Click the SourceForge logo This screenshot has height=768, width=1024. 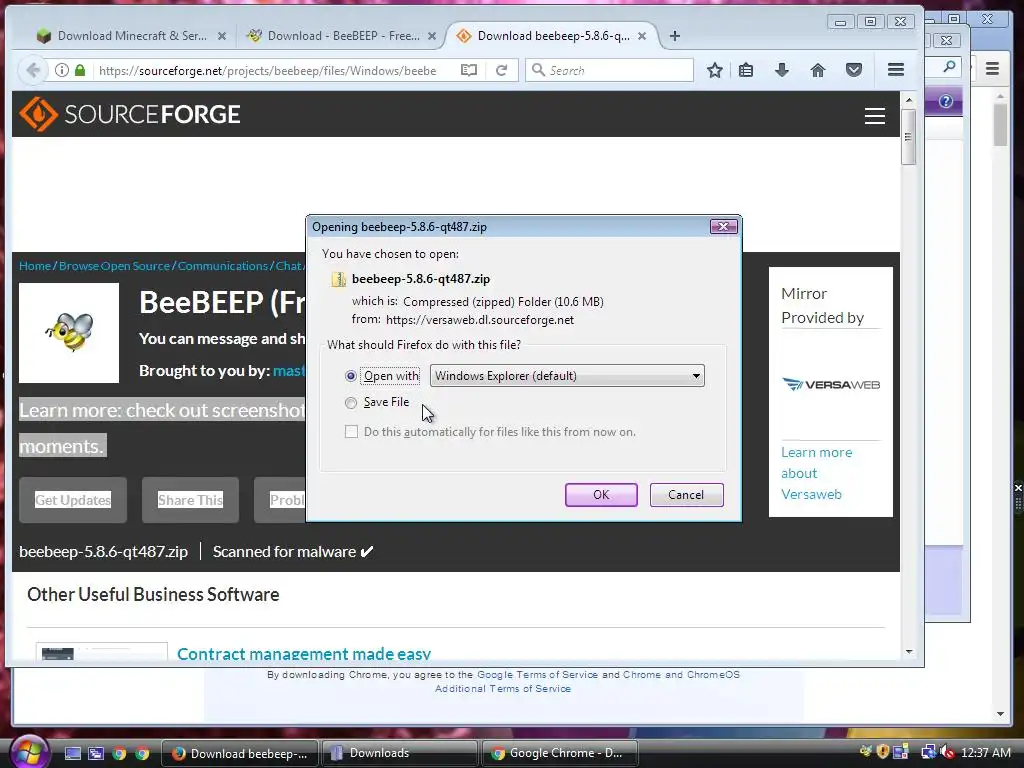(x=129, y=114)
